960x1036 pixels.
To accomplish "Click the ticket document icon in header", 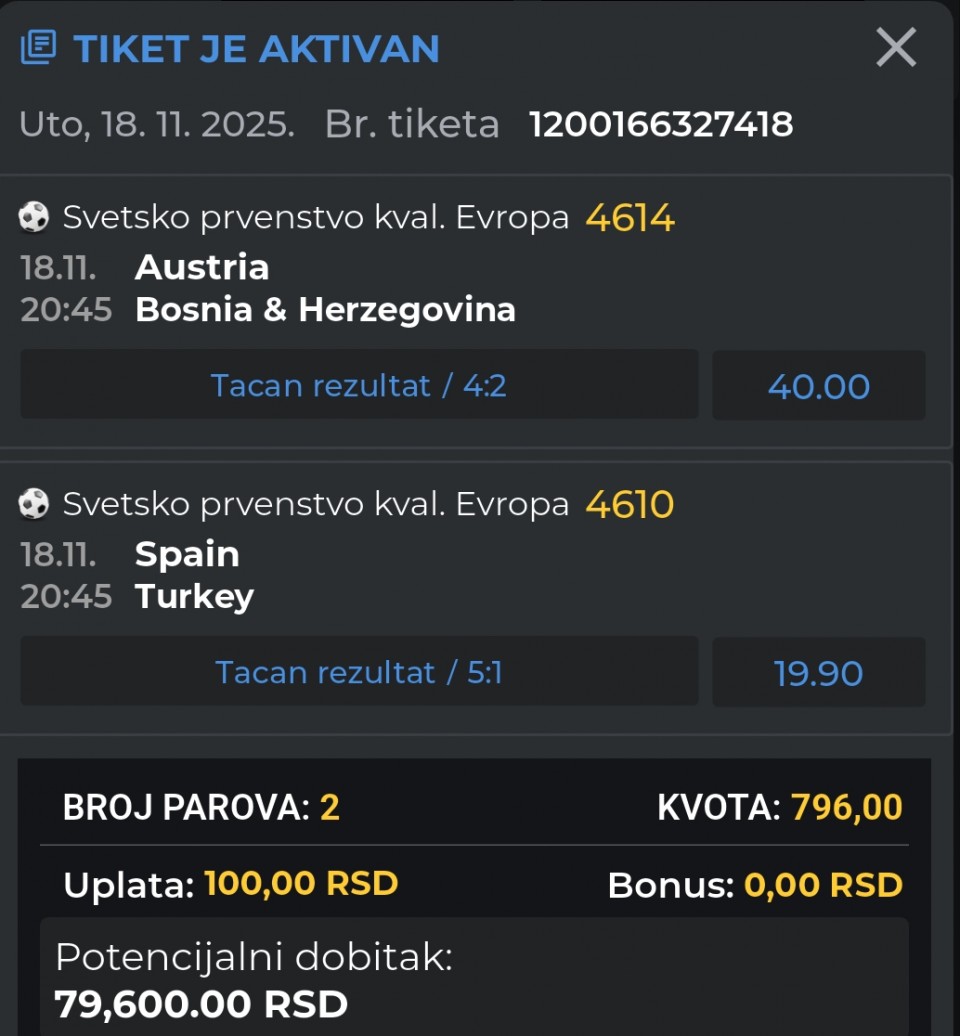I will pos(39,48).
